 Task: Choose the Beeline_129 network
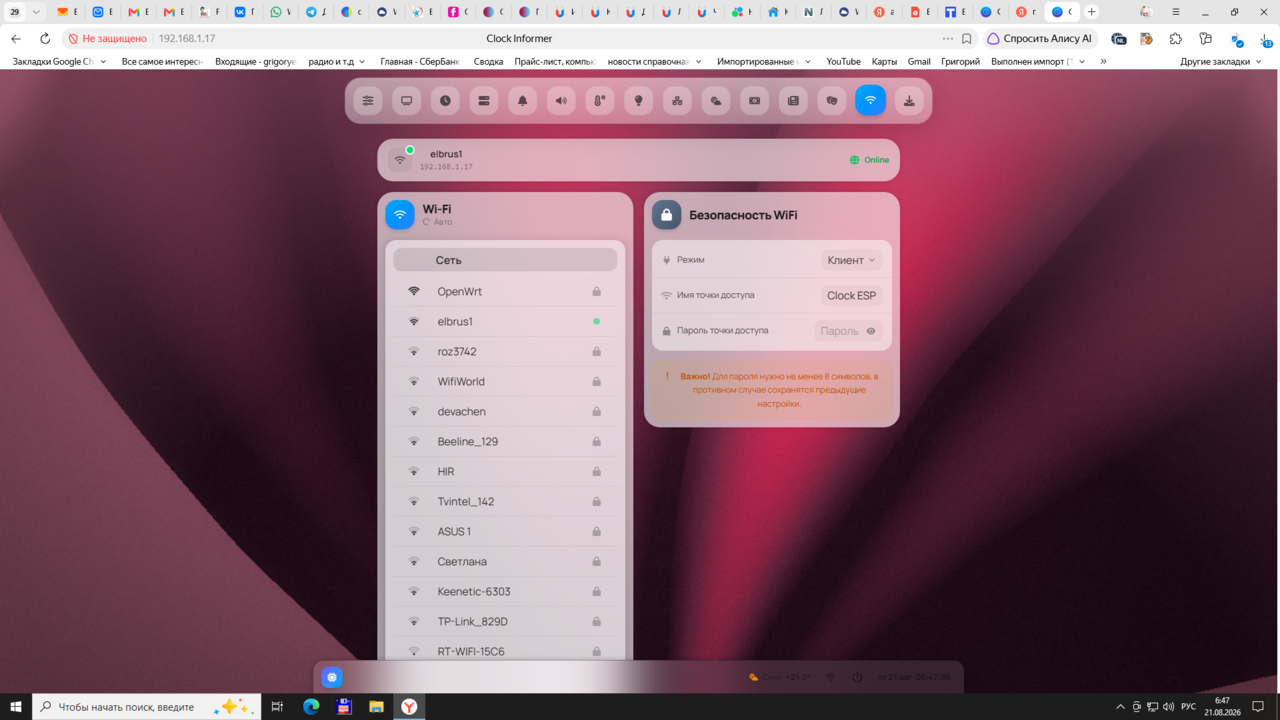(505, 441)
